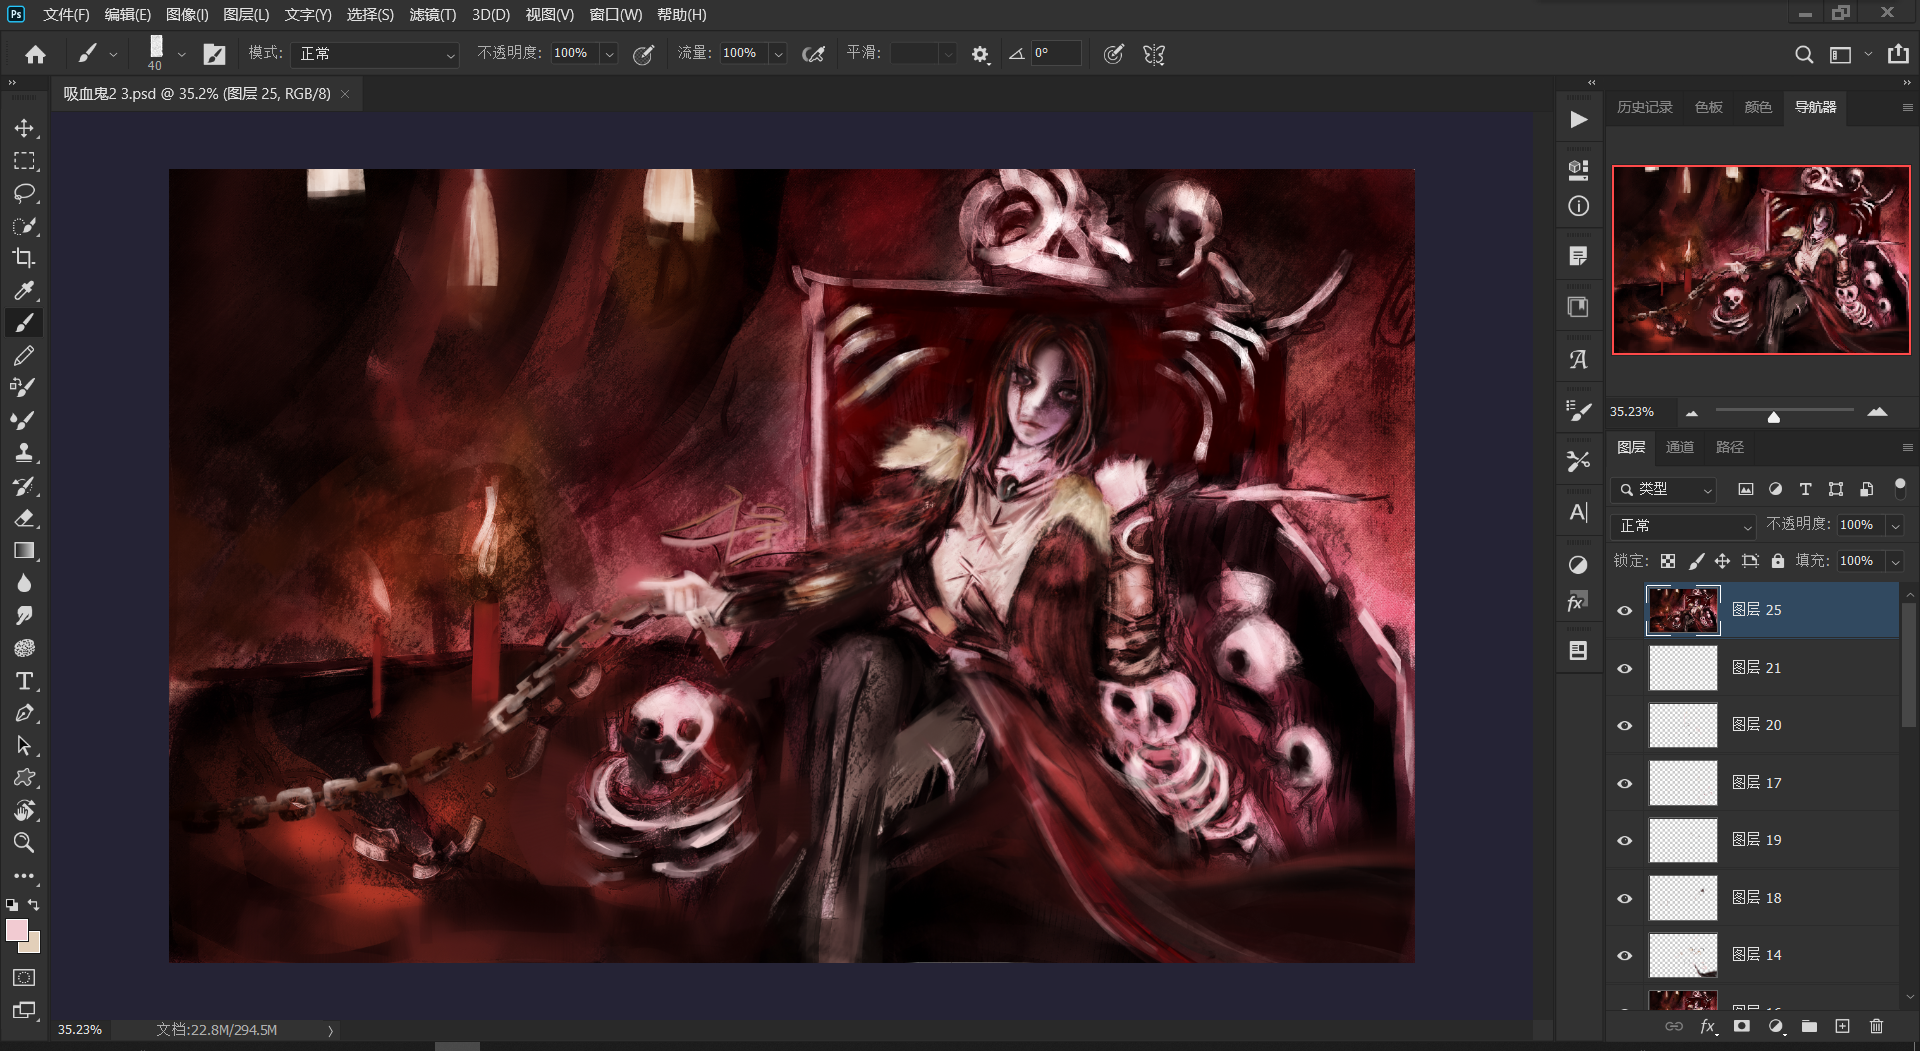The image size is (1920, 1051).
Task: Open the brush opacity 不透明度 dropdown arrow
Action: coord(609,54)
